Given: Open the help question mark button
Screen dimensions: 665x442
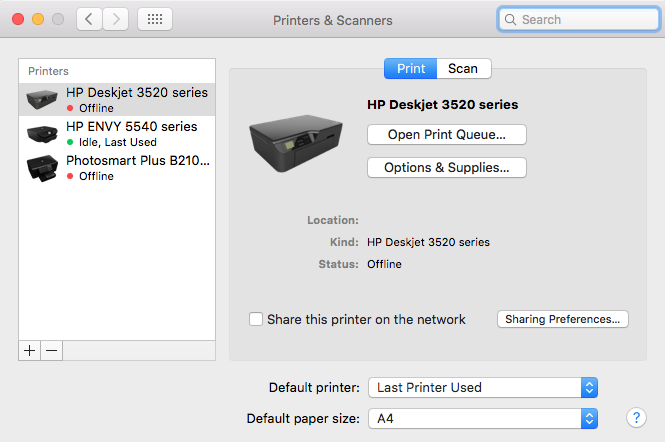Looking at the screenshot, I should point(634,417).
